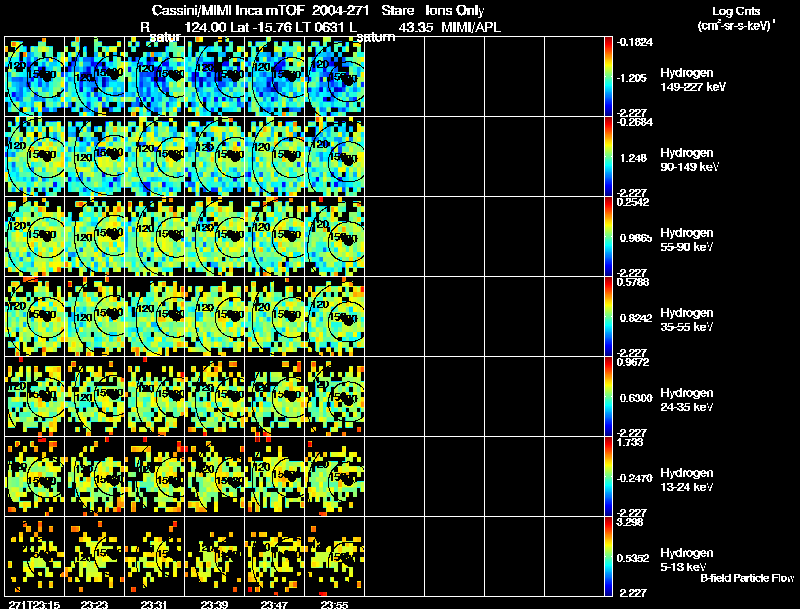
Task: Select the 23:15 panel of Hydrogen 35-55 keV
Action: coord(34,317)
